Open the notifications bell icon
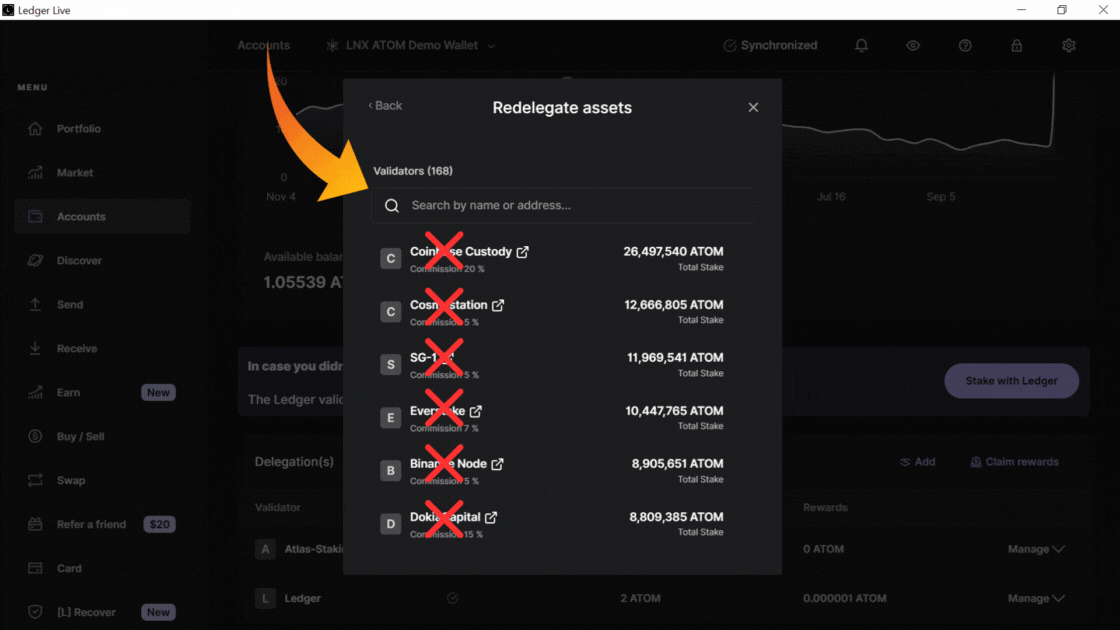Viewport: 1120px width, 630px height. click(861, 46)
